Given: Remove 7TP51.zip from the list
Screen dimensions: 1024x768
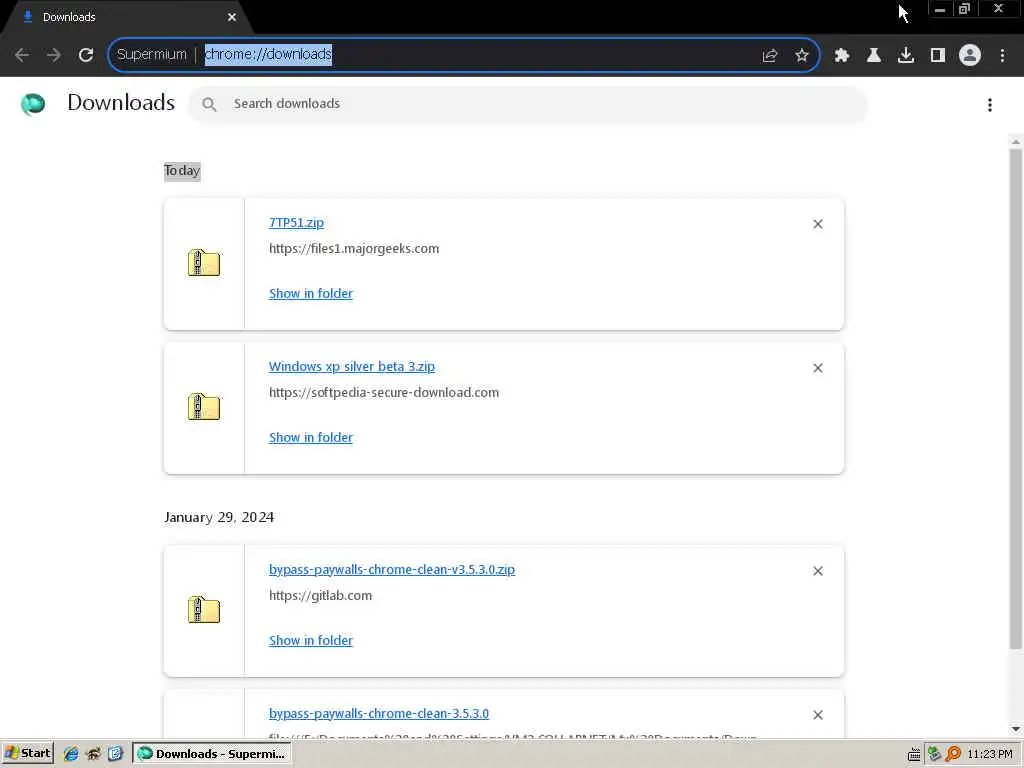Looking at the screenshot, I should 818,224.
